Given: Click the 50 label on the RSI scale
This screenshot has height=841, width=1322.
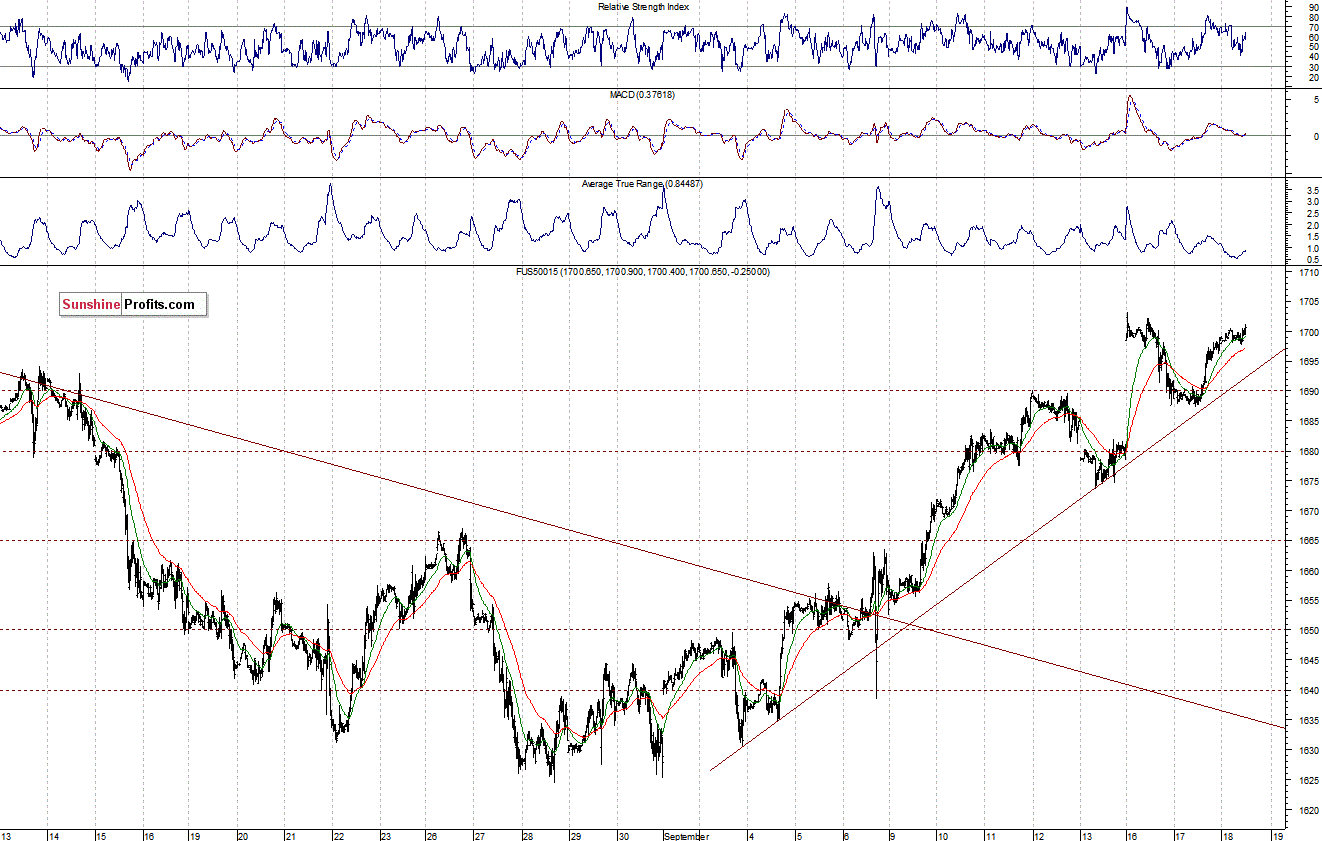Looking at the screenshot, I should pyautogui.click(x=1312, y=47).
